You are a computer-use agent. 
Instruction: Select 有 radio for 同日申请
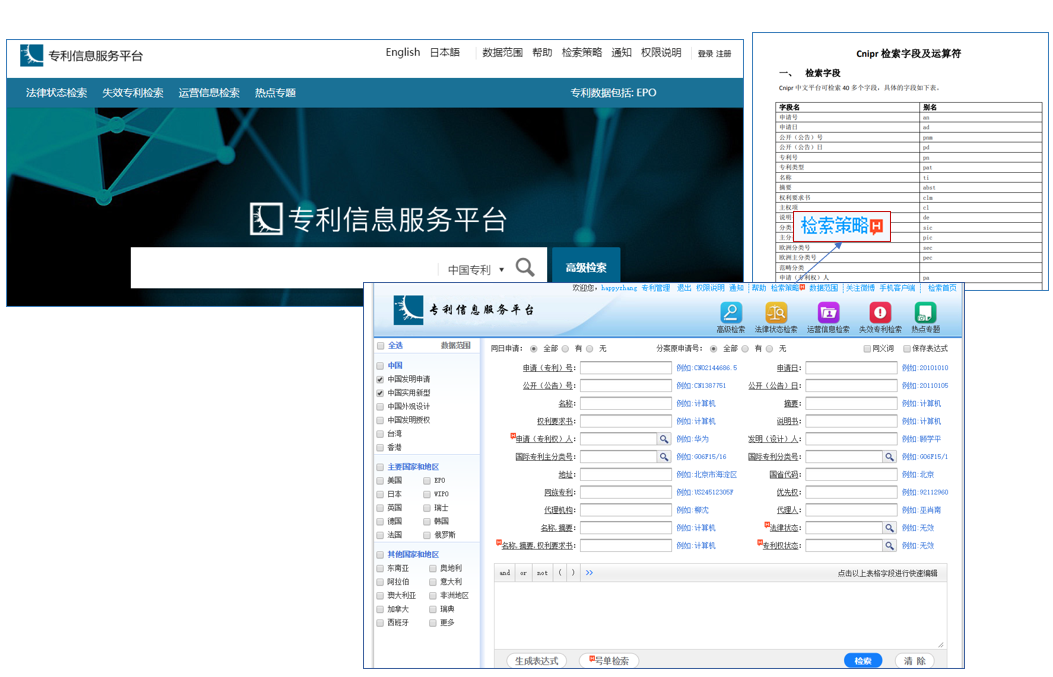565,349
